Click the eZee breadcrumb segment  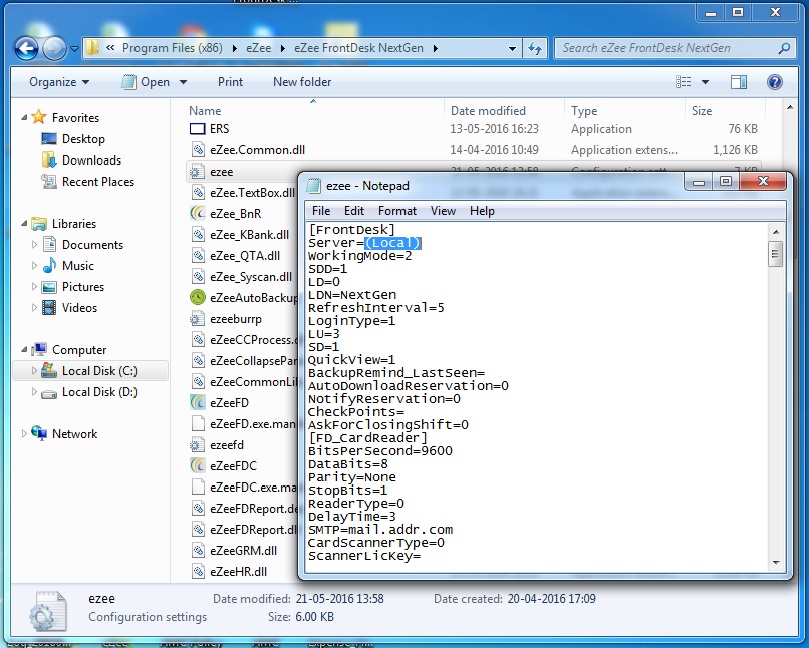(258, 48)
